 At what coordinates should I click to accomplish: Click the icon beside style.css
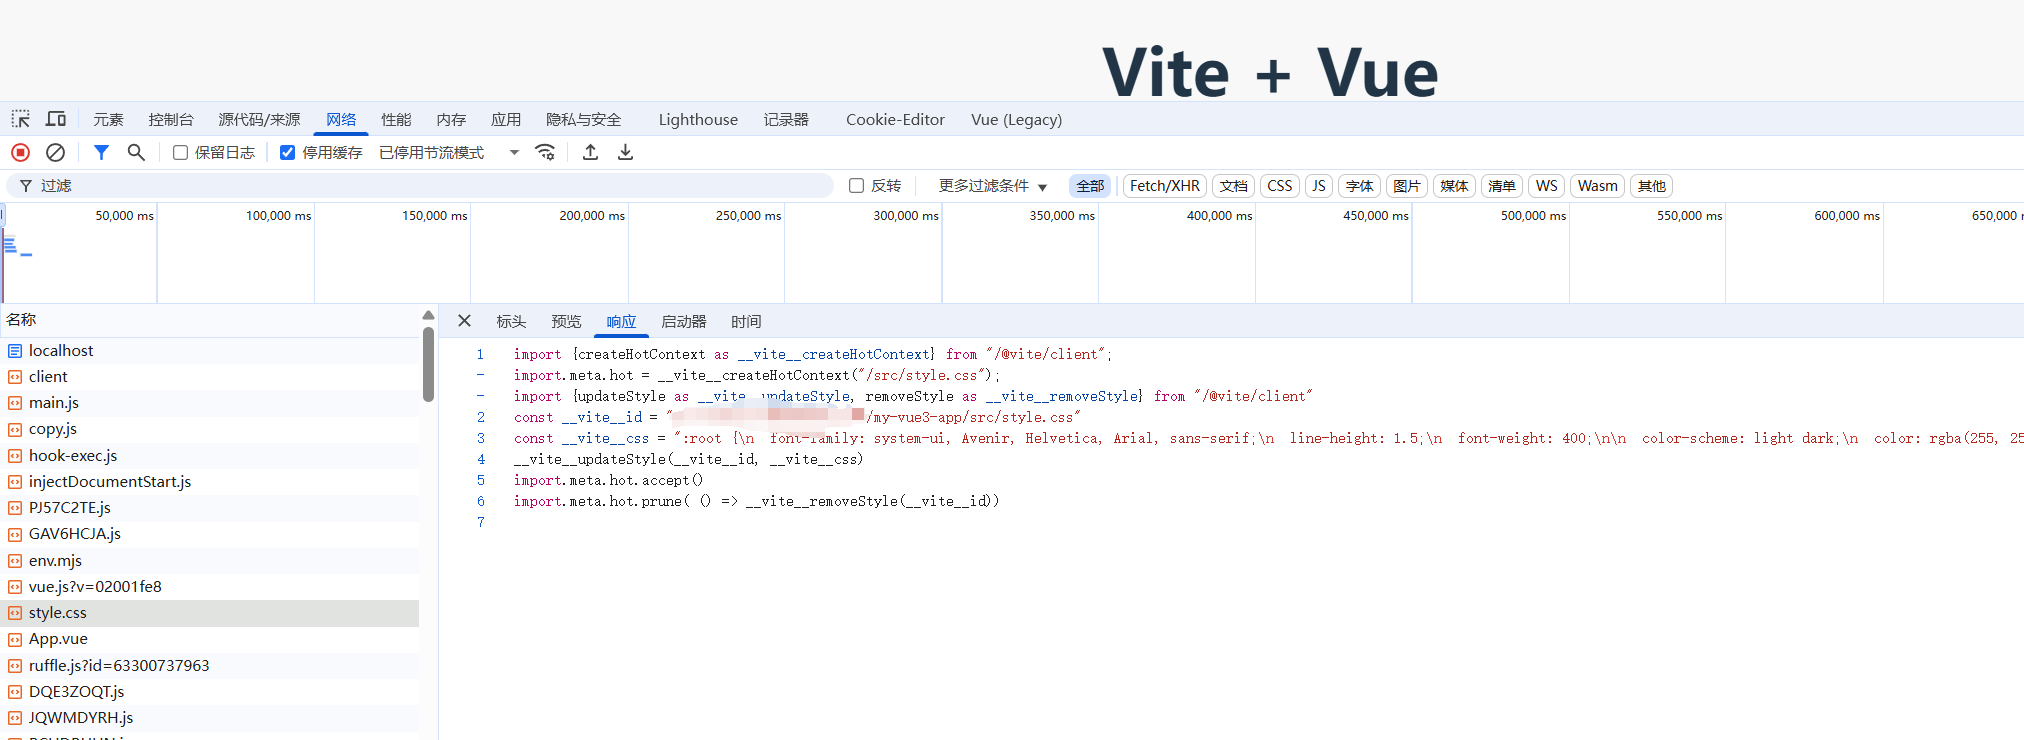tap(15, 613)
